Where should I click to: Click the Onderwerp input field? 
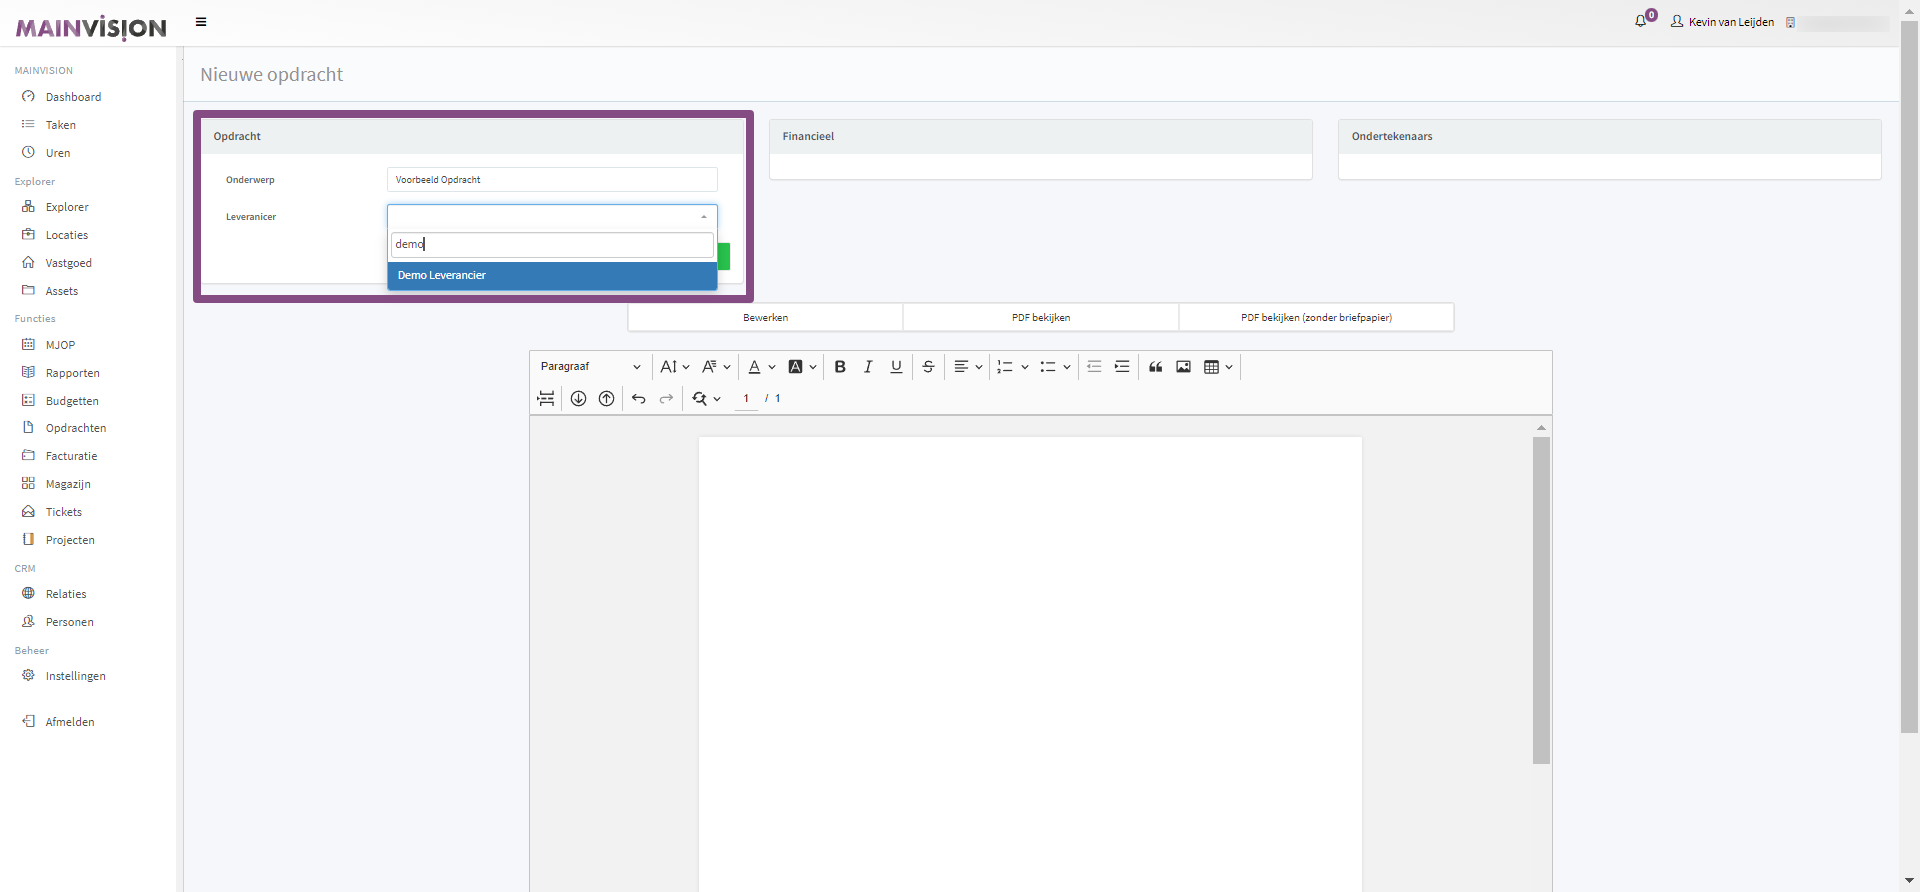[x=552, y=180]
